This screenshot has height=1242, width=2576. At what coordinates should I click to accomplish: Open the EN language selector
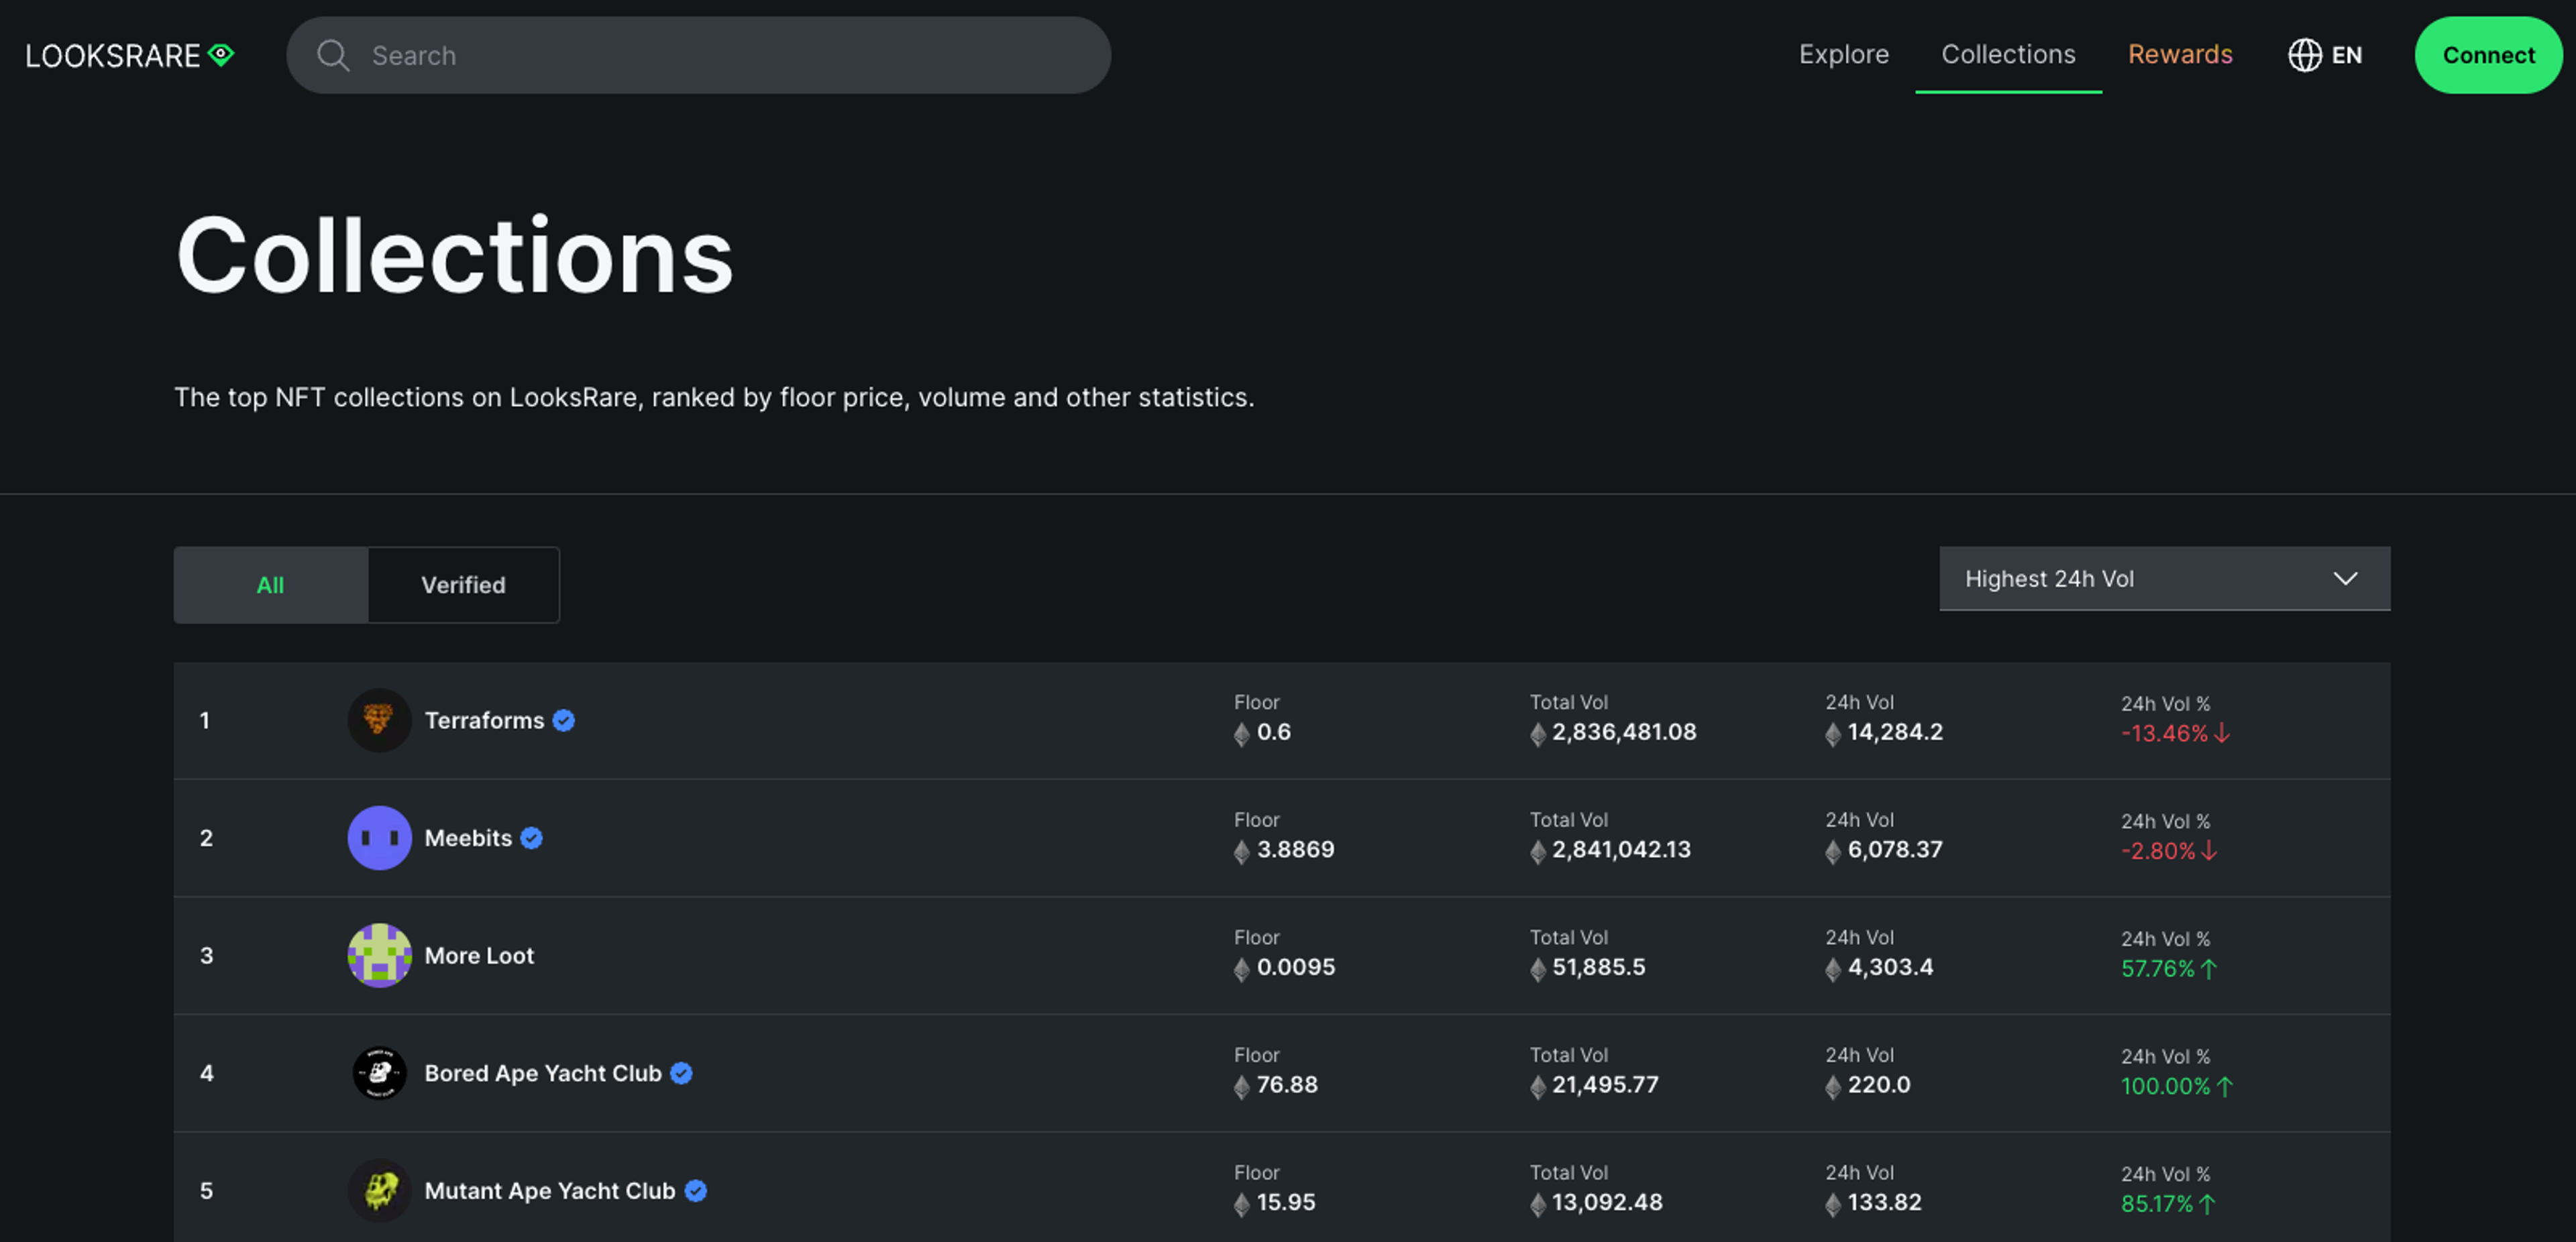click(x=2326, y=55)
